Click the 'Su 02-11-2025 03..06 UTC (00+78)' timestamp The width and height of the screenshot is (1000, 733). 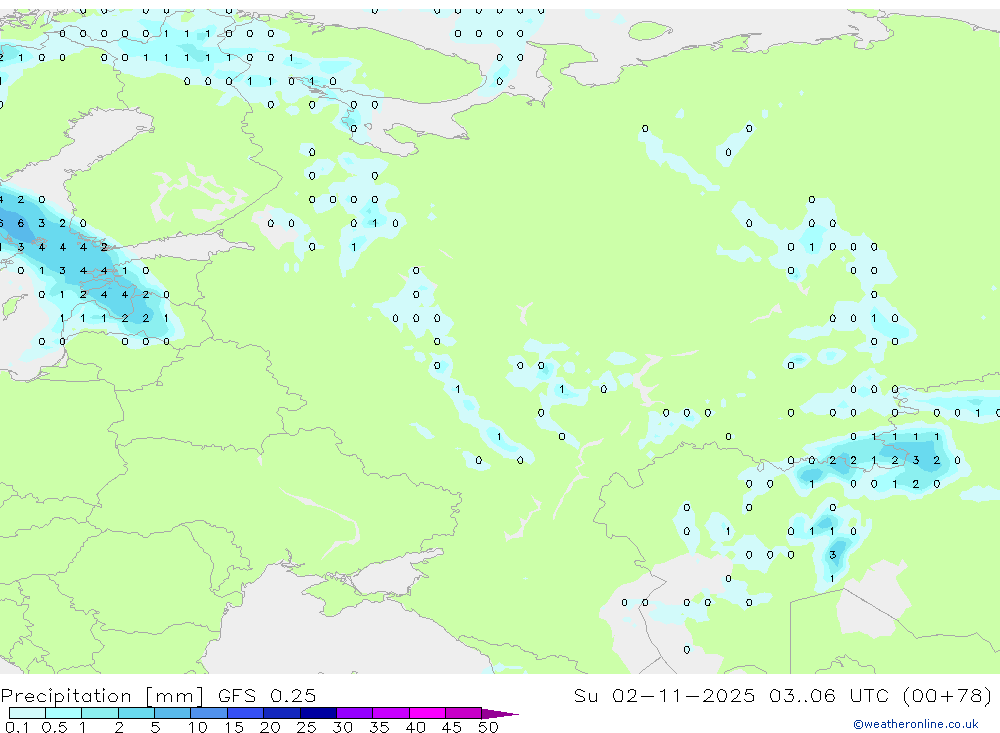click(783, 695)
